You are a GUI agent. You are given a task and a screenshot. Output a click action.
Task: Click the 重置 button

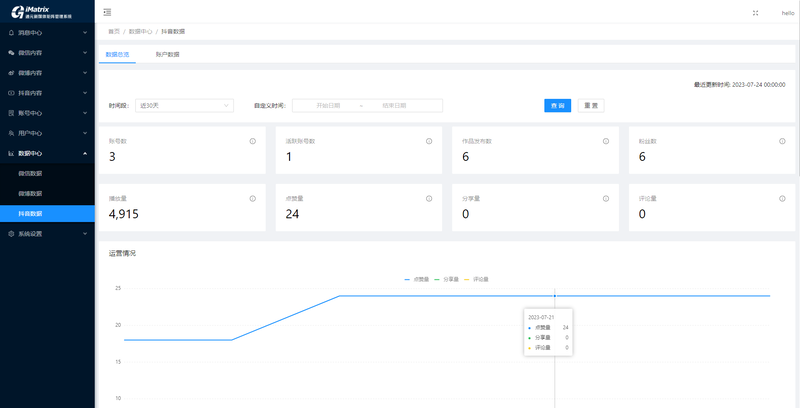(591, 105)
